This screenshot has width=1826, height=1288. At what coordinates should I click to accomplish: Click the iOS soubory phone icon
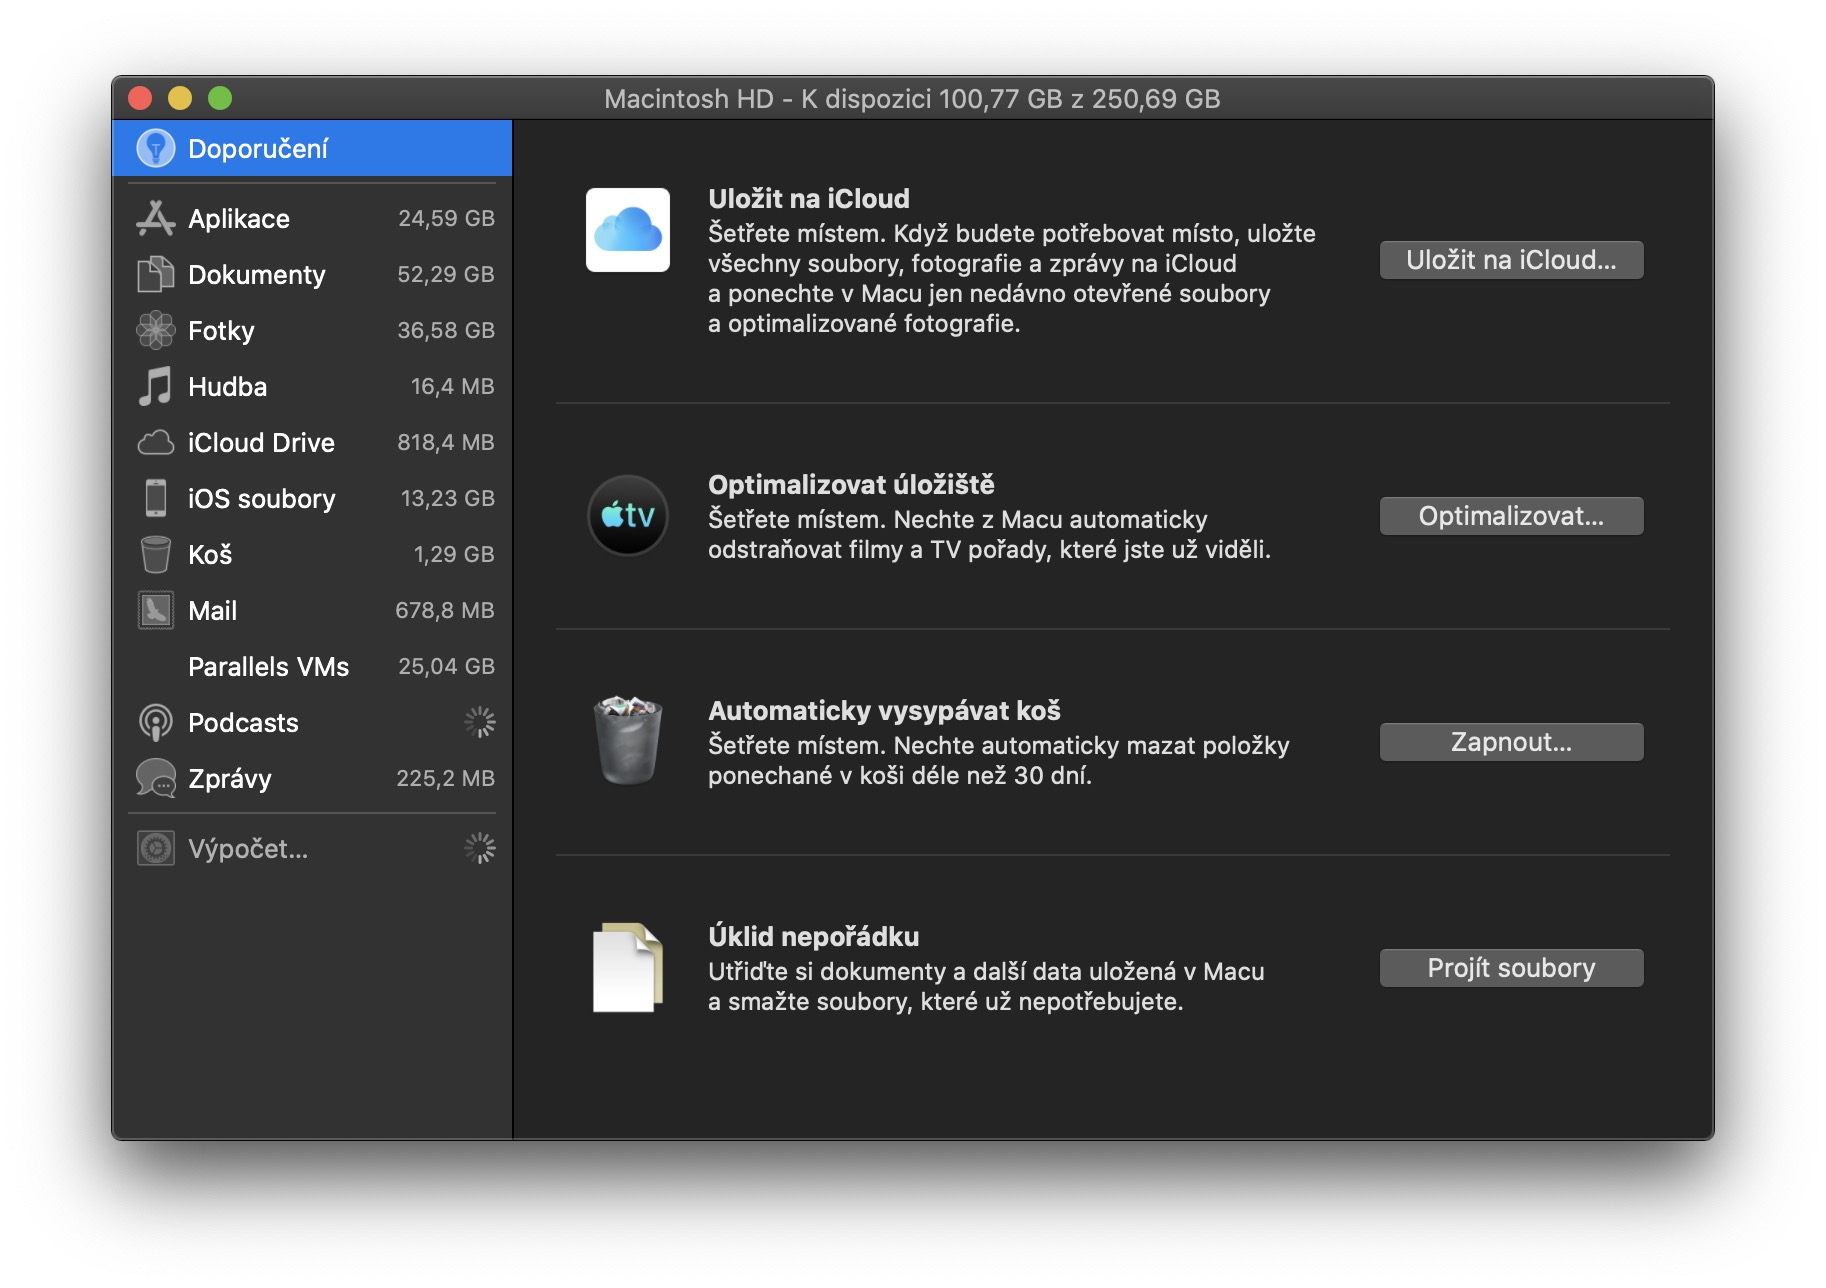pos(155,498)
